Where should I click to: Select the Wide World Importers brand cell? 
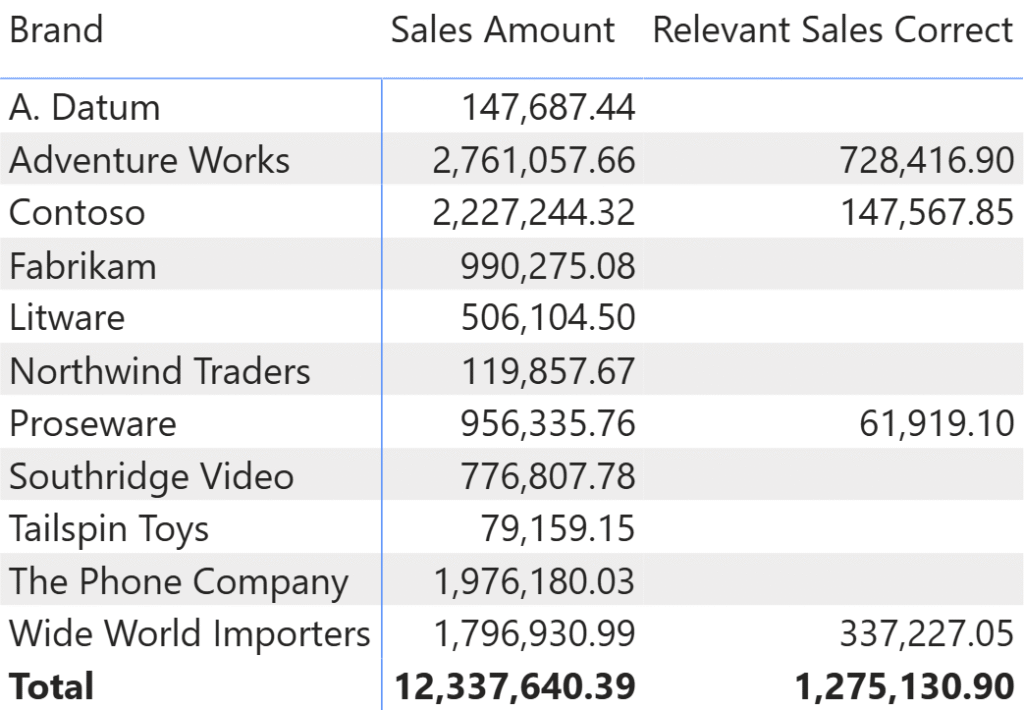(190, 634)
